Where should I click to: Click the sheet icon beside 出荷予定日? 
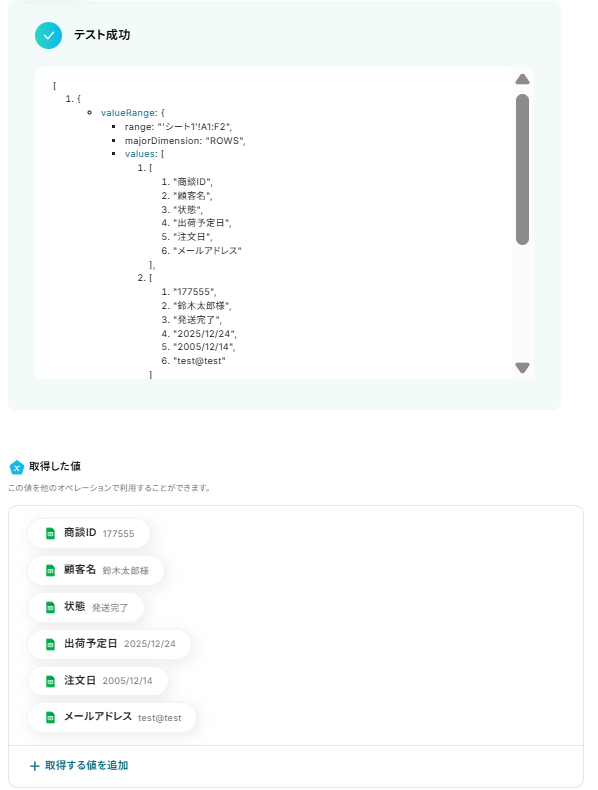50,644
